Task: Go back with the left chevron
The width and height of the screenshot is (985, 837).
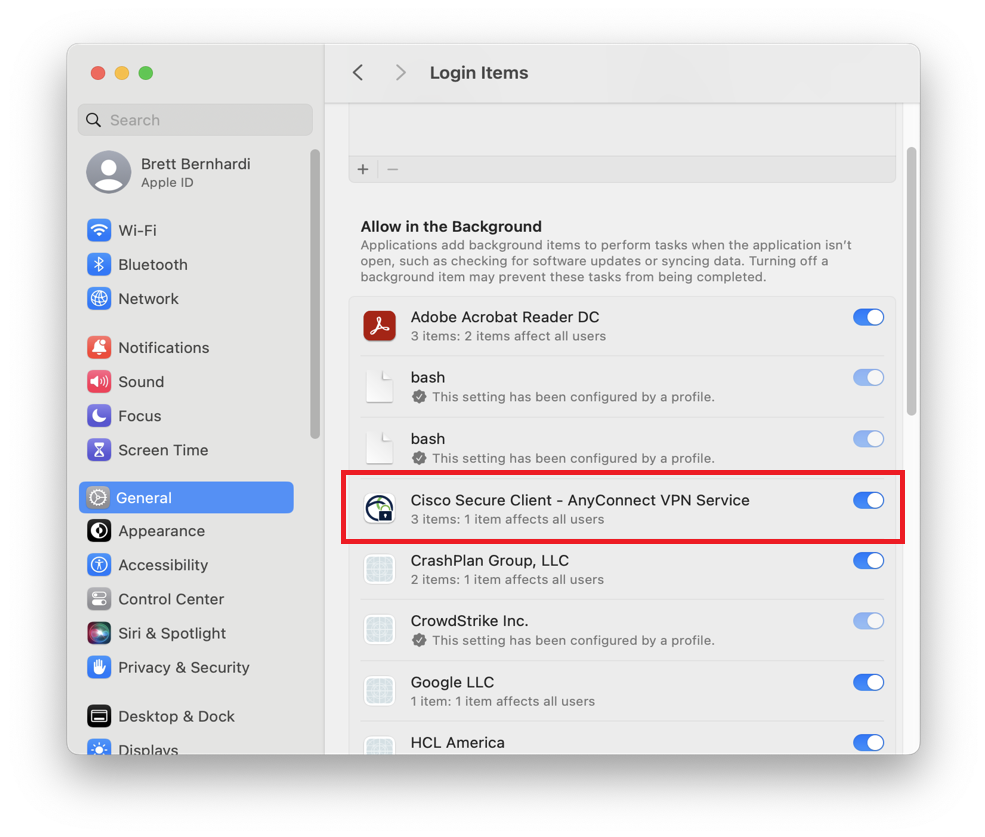Action: pyautogui.click(x=358, y=73)
